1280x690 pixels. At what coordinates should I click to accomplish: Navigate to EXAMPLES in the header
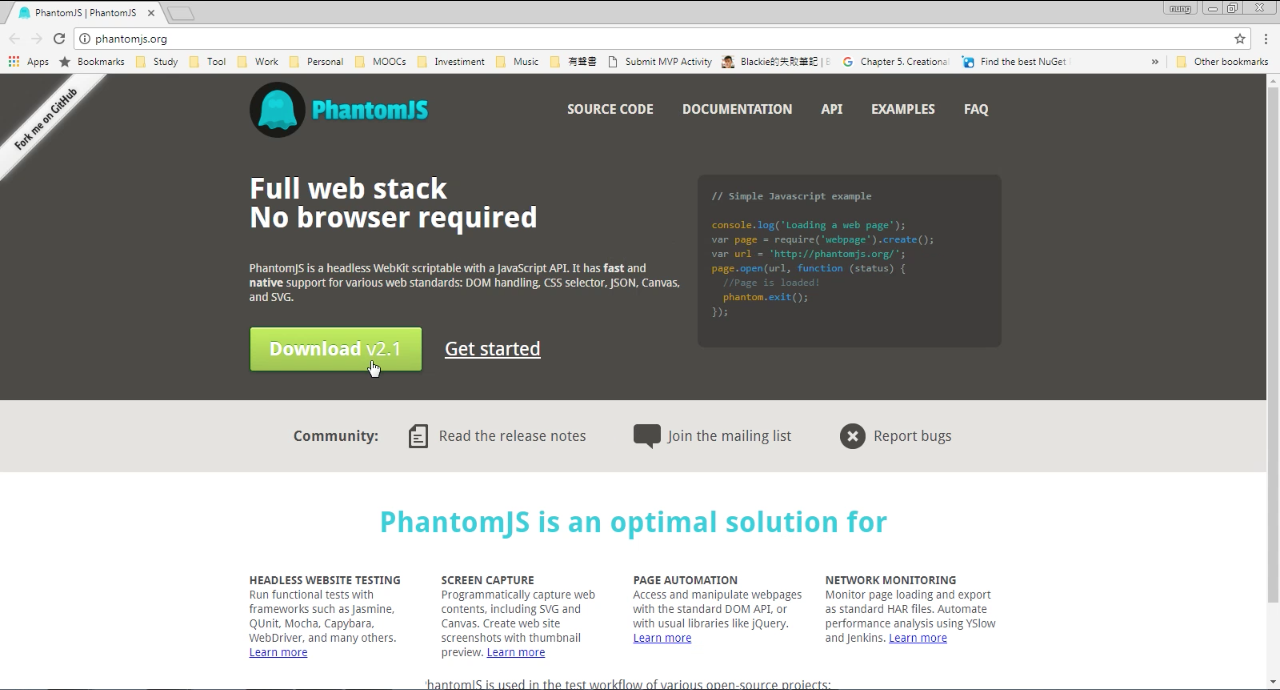coord(903,110)
